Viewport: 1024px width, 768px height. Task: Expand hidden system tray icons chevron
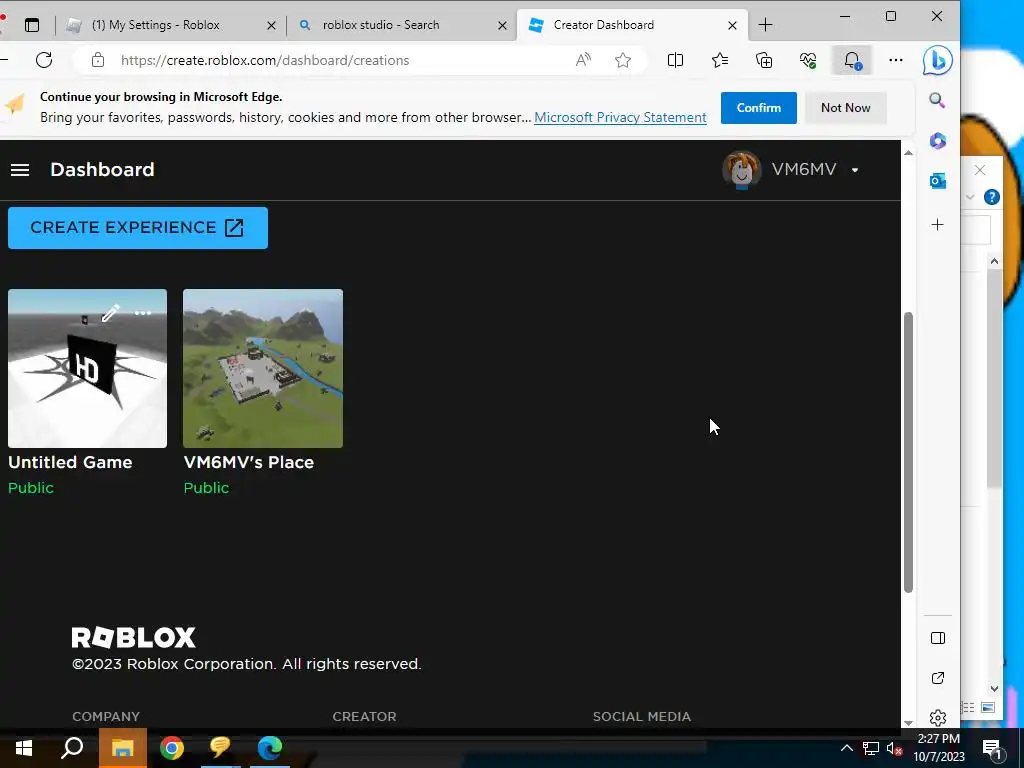point(846,748)
